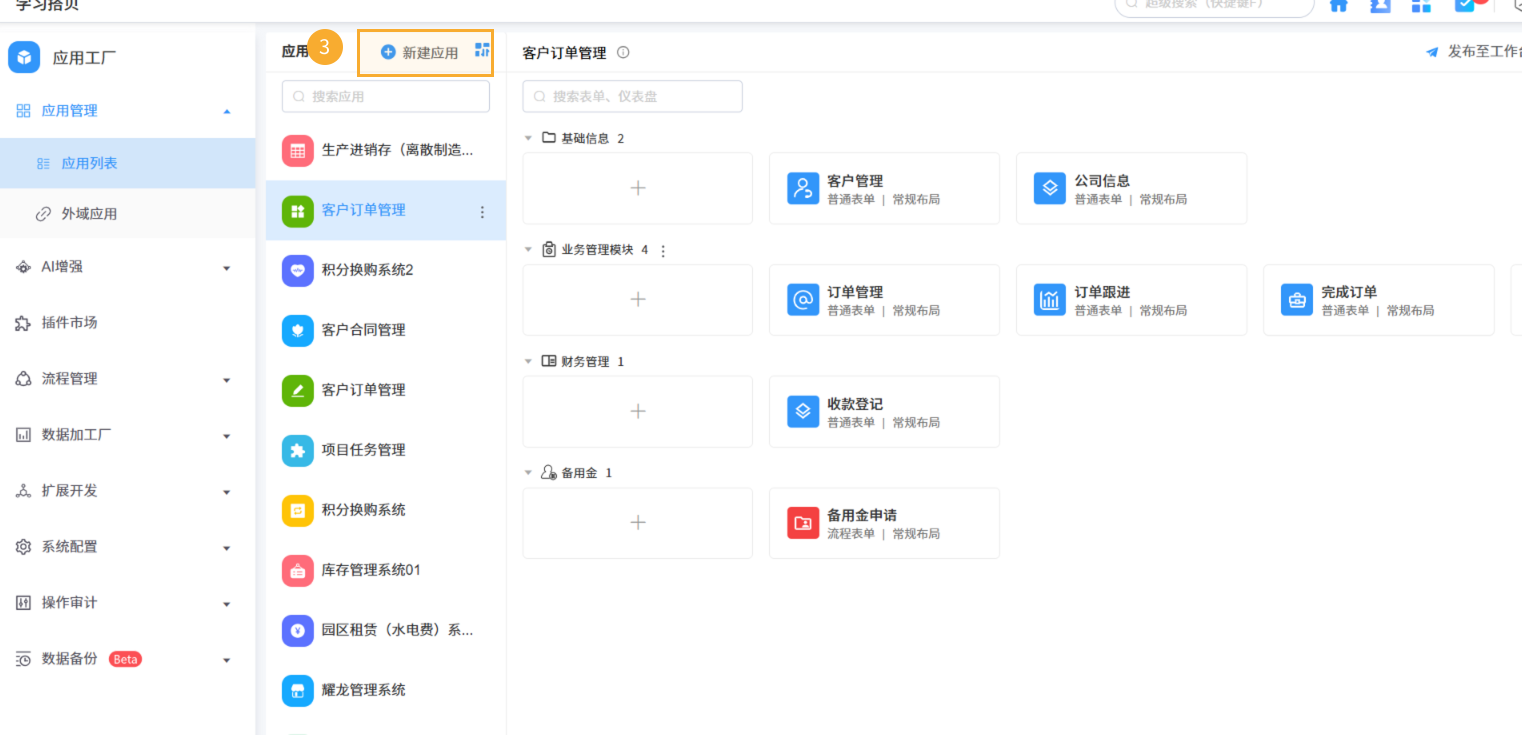Screen dimensions: 1522x735
Task: Collapse the 基础信息 group
Action: [528, 138]
